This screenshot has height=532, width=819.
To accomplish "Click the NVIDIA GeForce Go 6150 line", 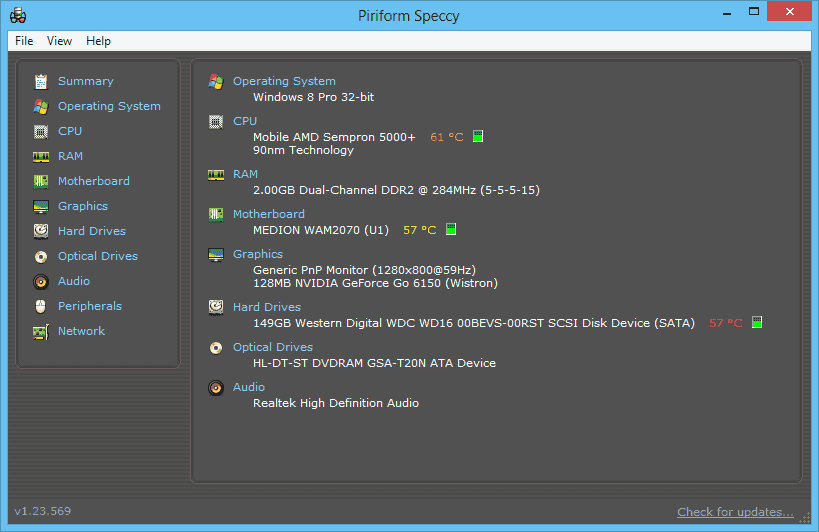I will point(376,283).
